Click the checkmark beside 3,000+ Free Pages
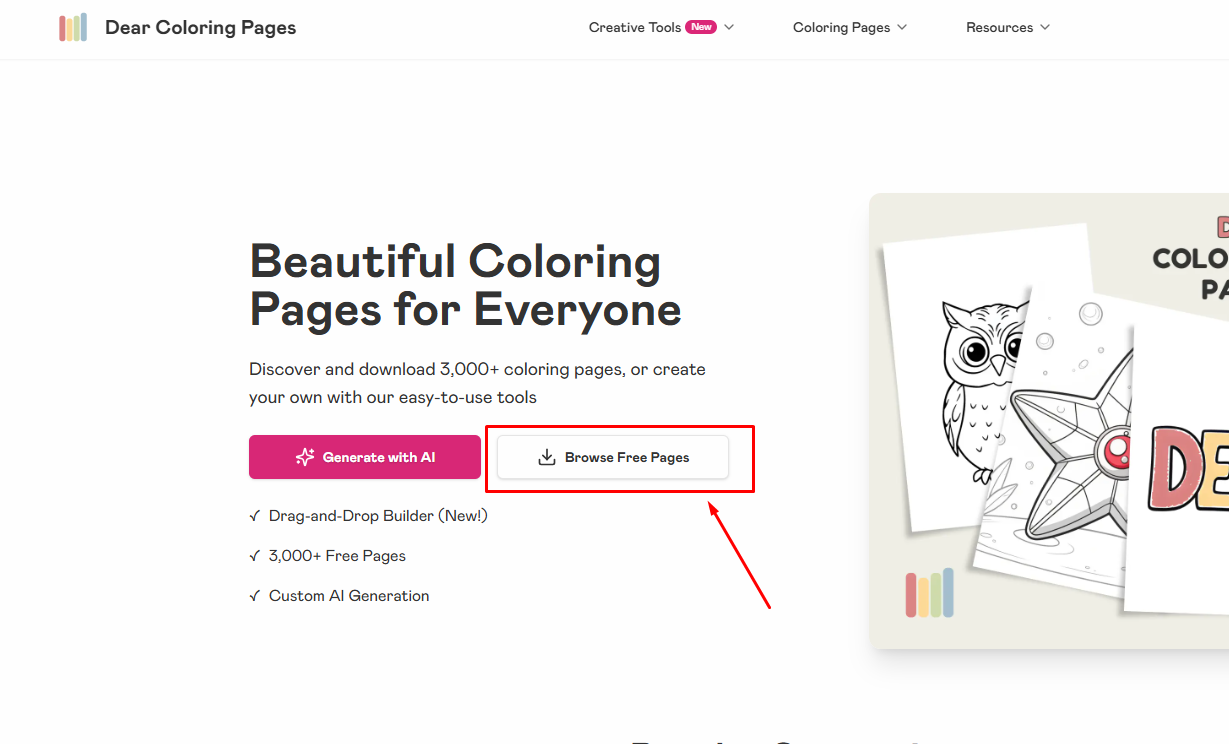Viewport: 1229px width, 744px height. [255, 556]
